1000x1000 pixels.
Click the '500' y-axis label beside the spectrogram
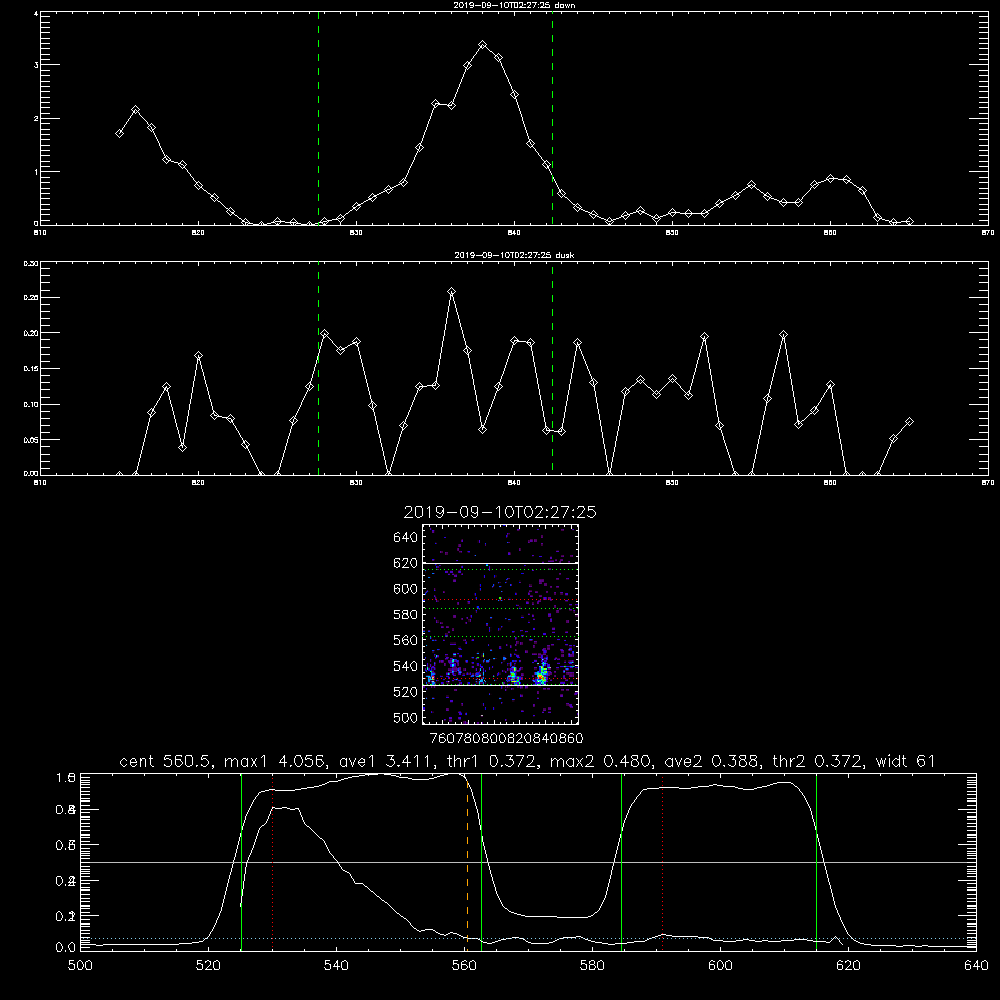(x=406, y=718)
